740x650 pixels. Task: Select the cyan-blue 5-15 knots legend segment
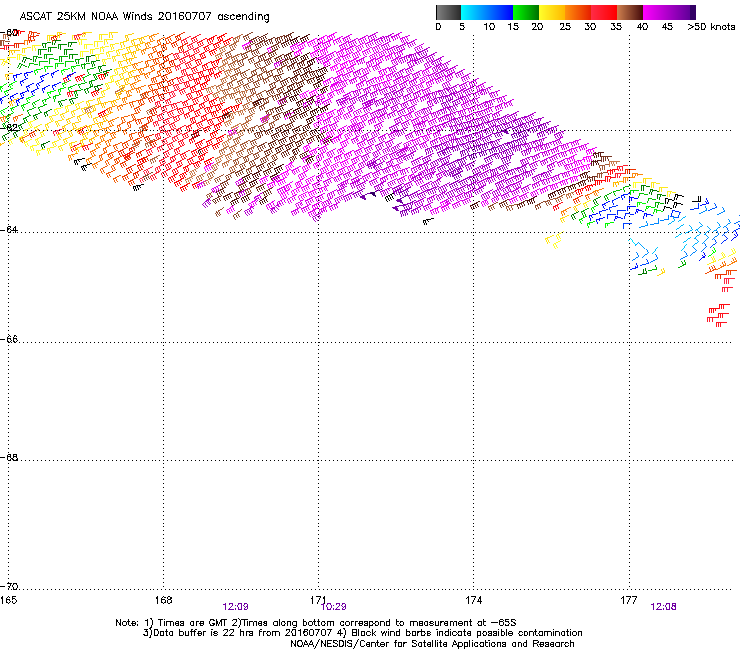click(487, 12)
